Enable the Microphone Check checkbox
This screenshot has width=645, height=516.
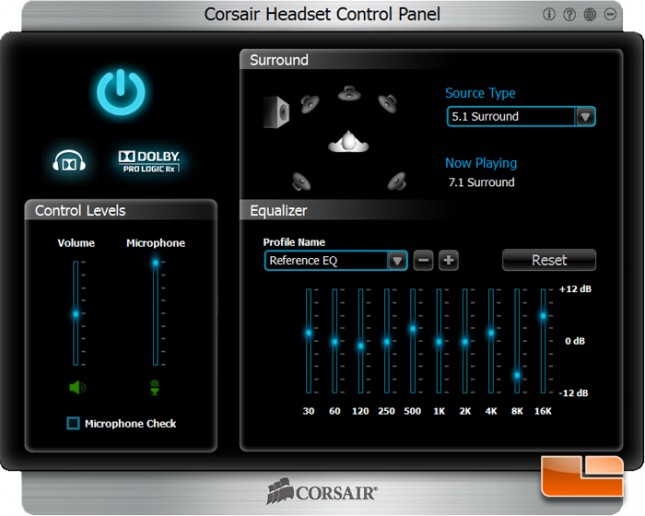[73, 423]
